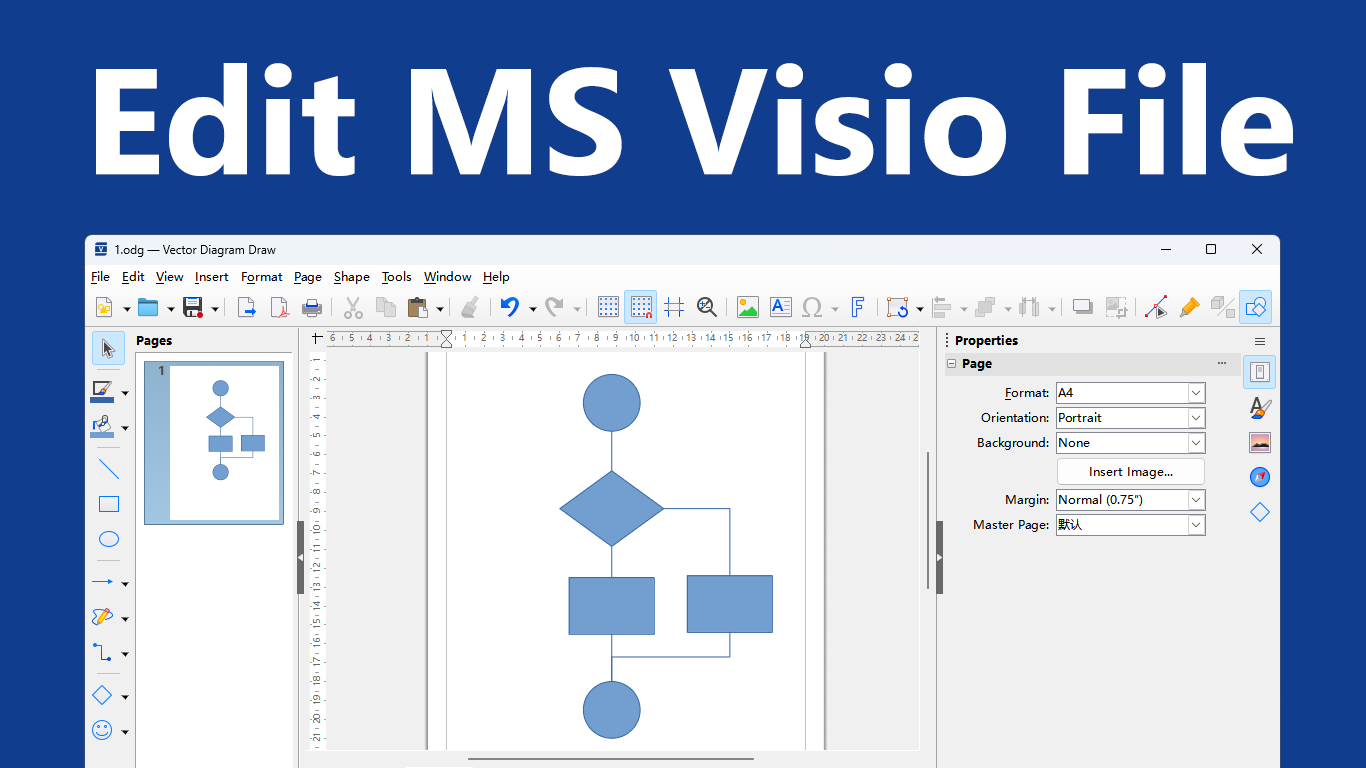Toggle Snap to Grid
This screenshot has width=1366, height=768.
tap(641, 308)
